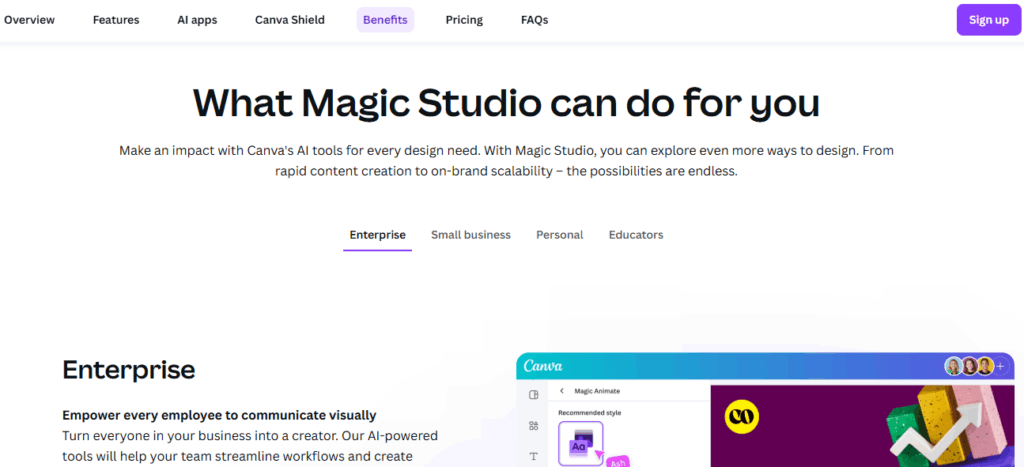Viewport: 1024px width, 467px height.
Task: Switch to the Personal tab
Action: click(x=560, y=234)
